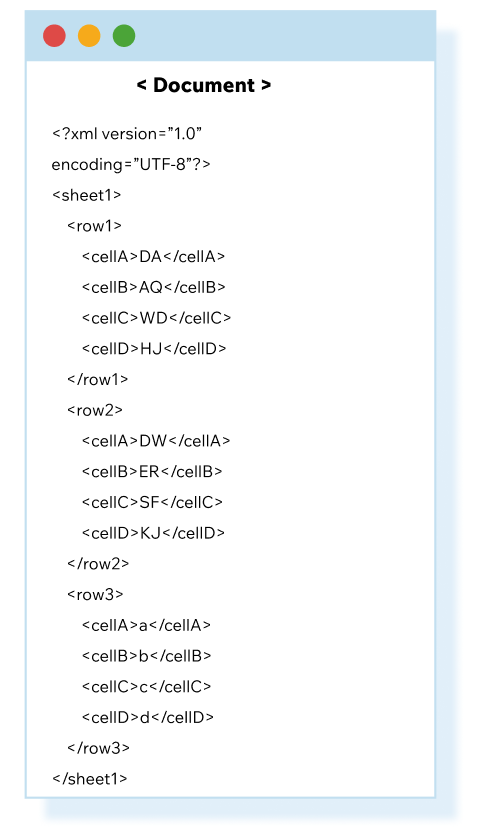483x837 pixels.
Task: Select the xml version declaration line
Action: point(127,133)
